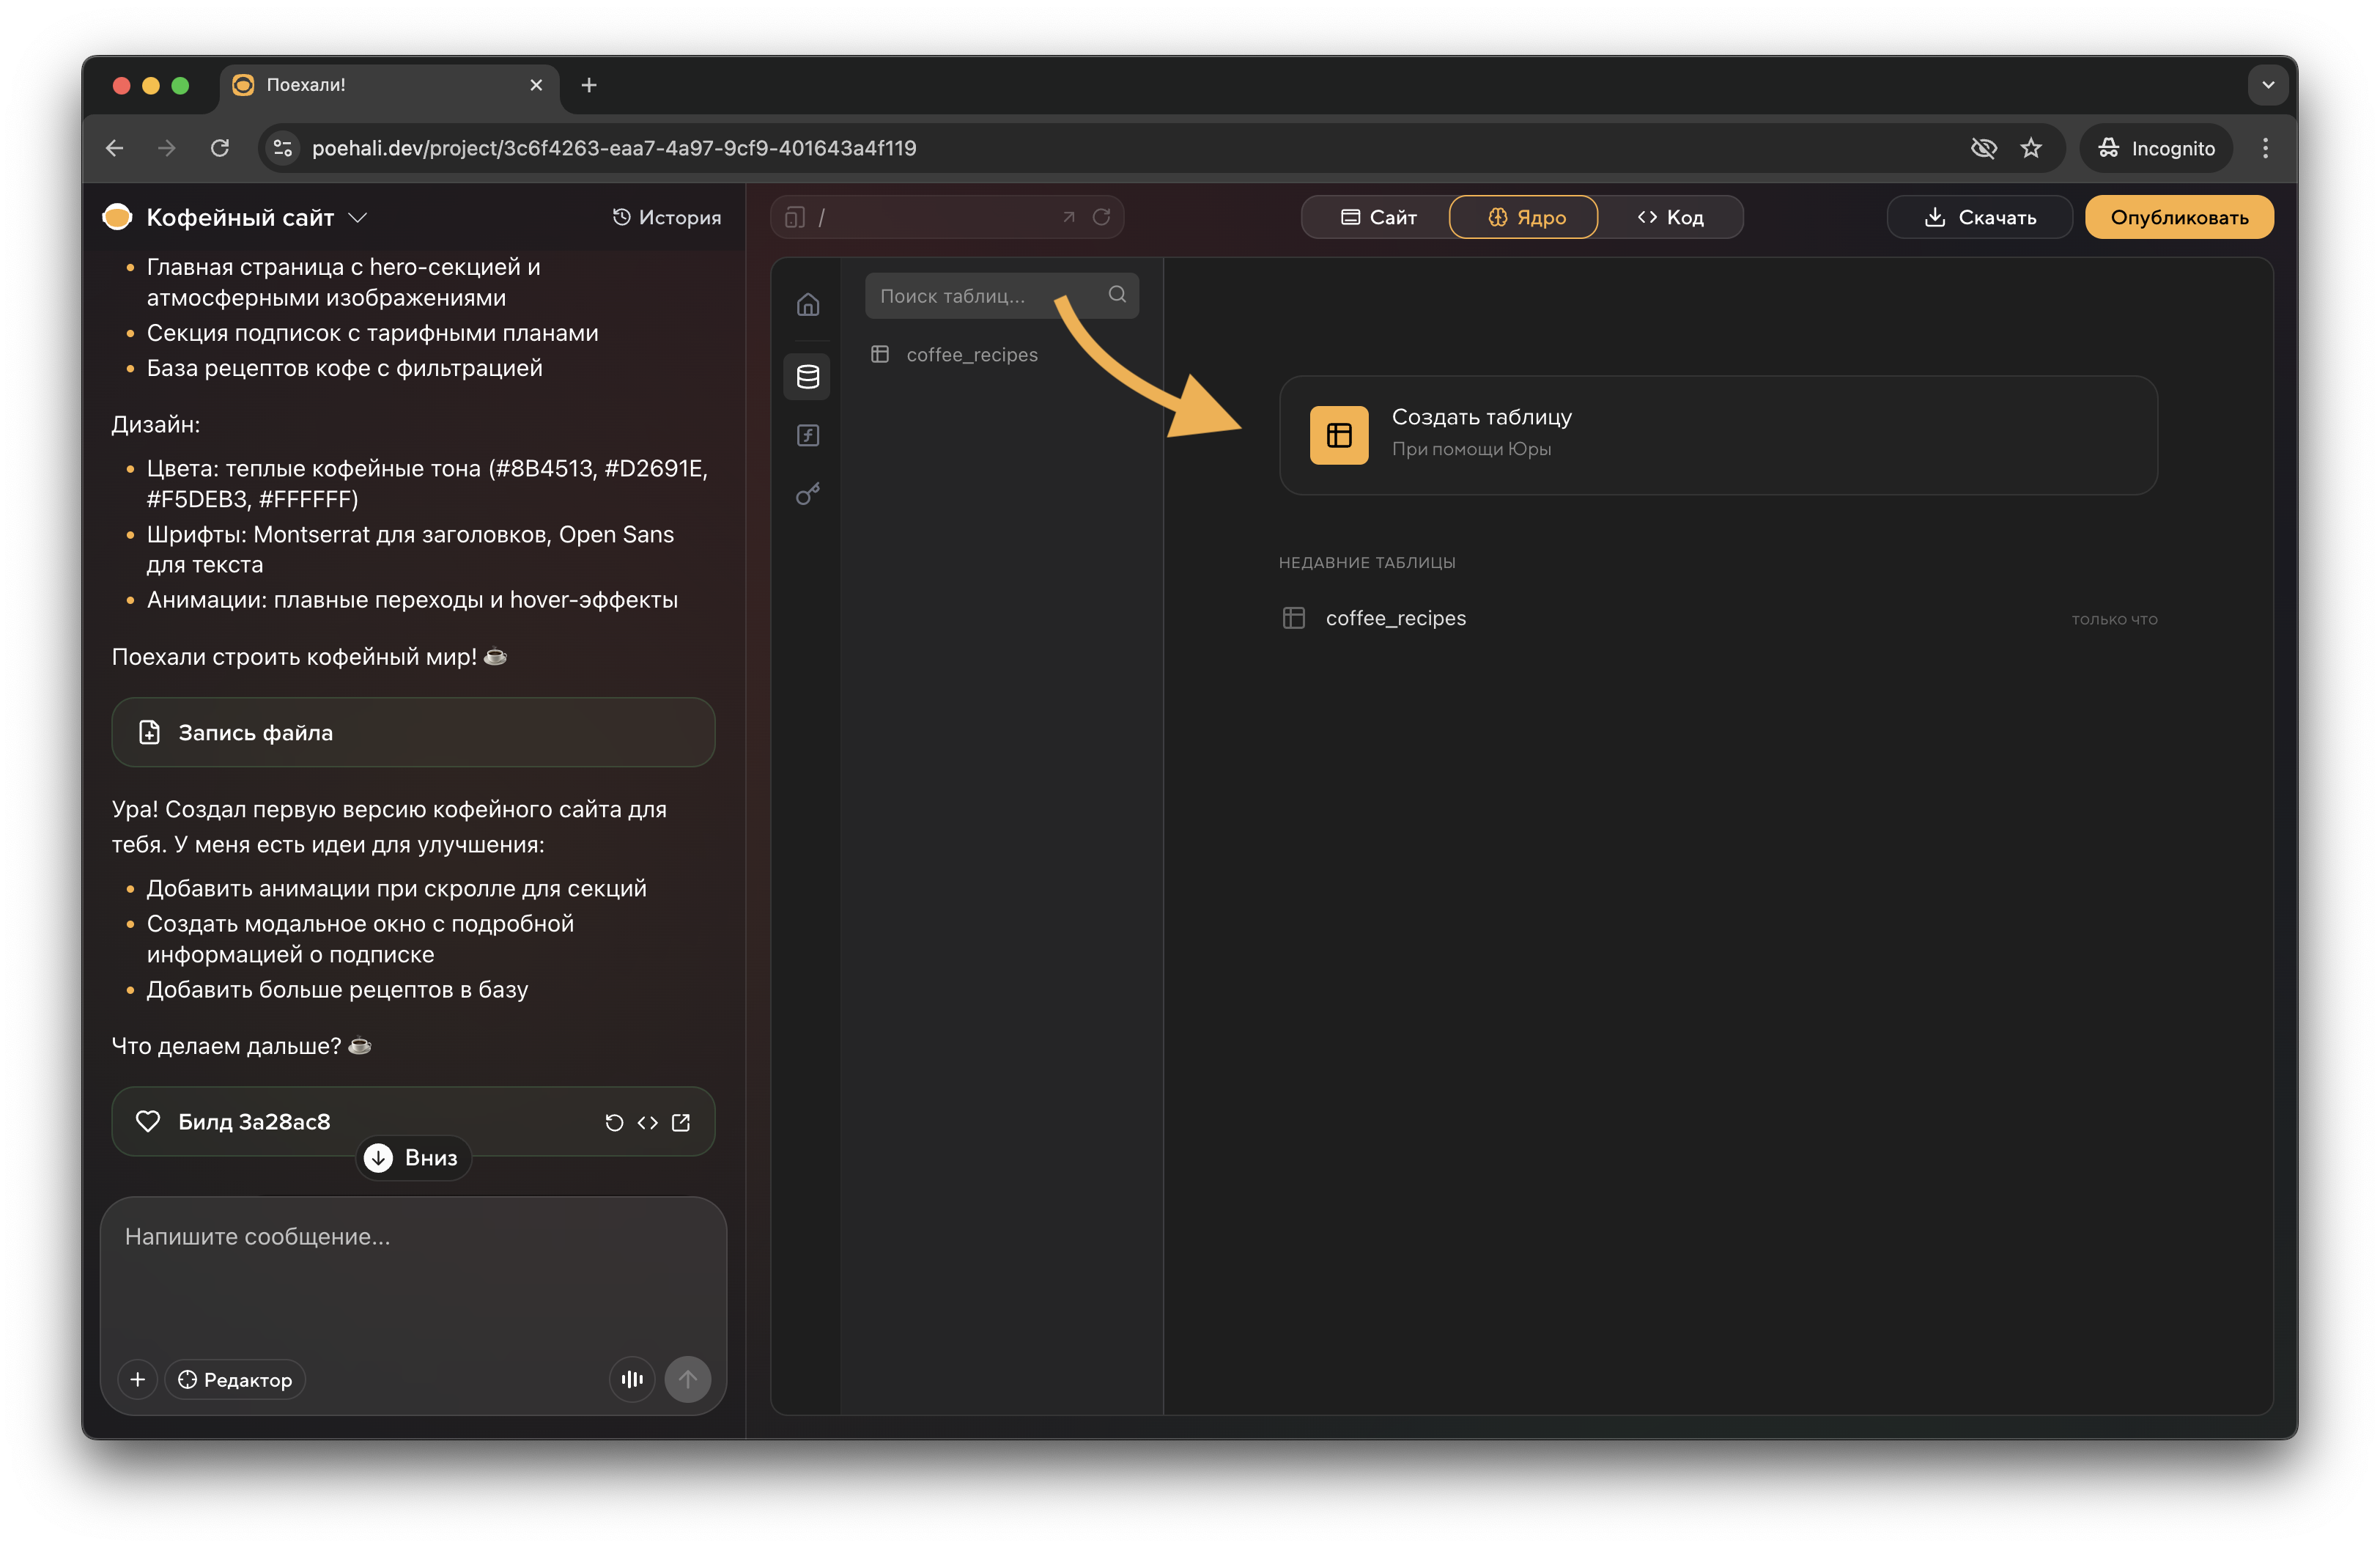Screen dimensions: 2380x1548
Task: Select the database tables sidebar icon
Action: coord(808,377)
